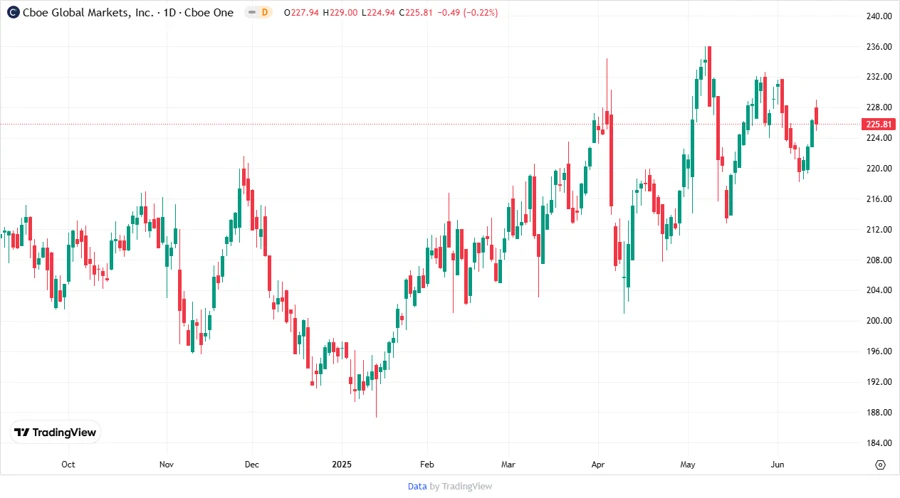Click the Dec label on time axis
900x498 pixels.
(x=251, y=464)
